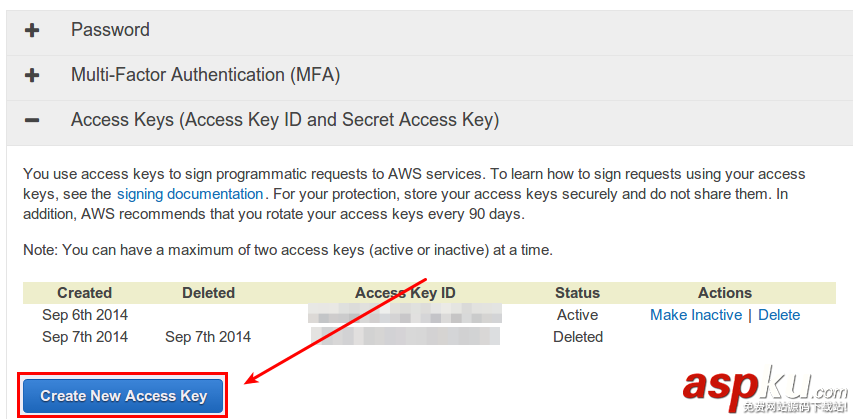Collapse Access Keys using the minus icon

(x=32, y=120)
